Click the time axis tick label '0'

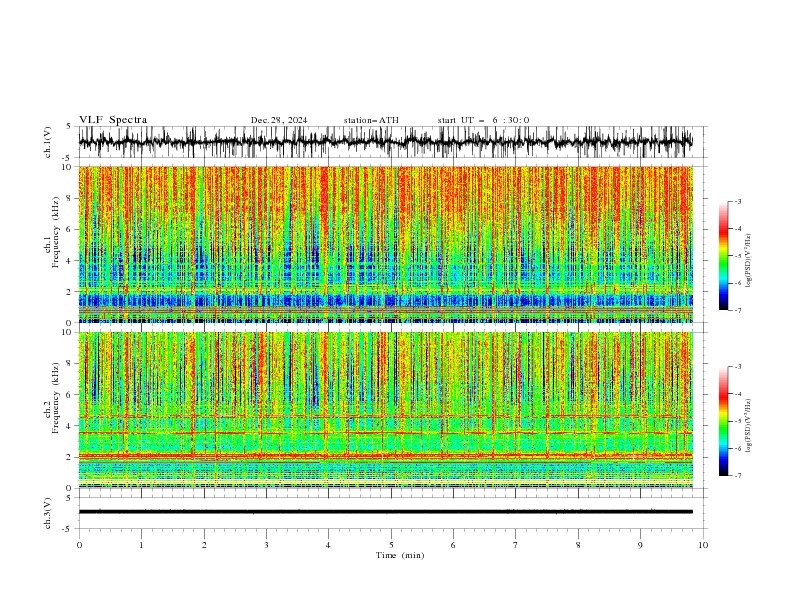pos(79,545)
